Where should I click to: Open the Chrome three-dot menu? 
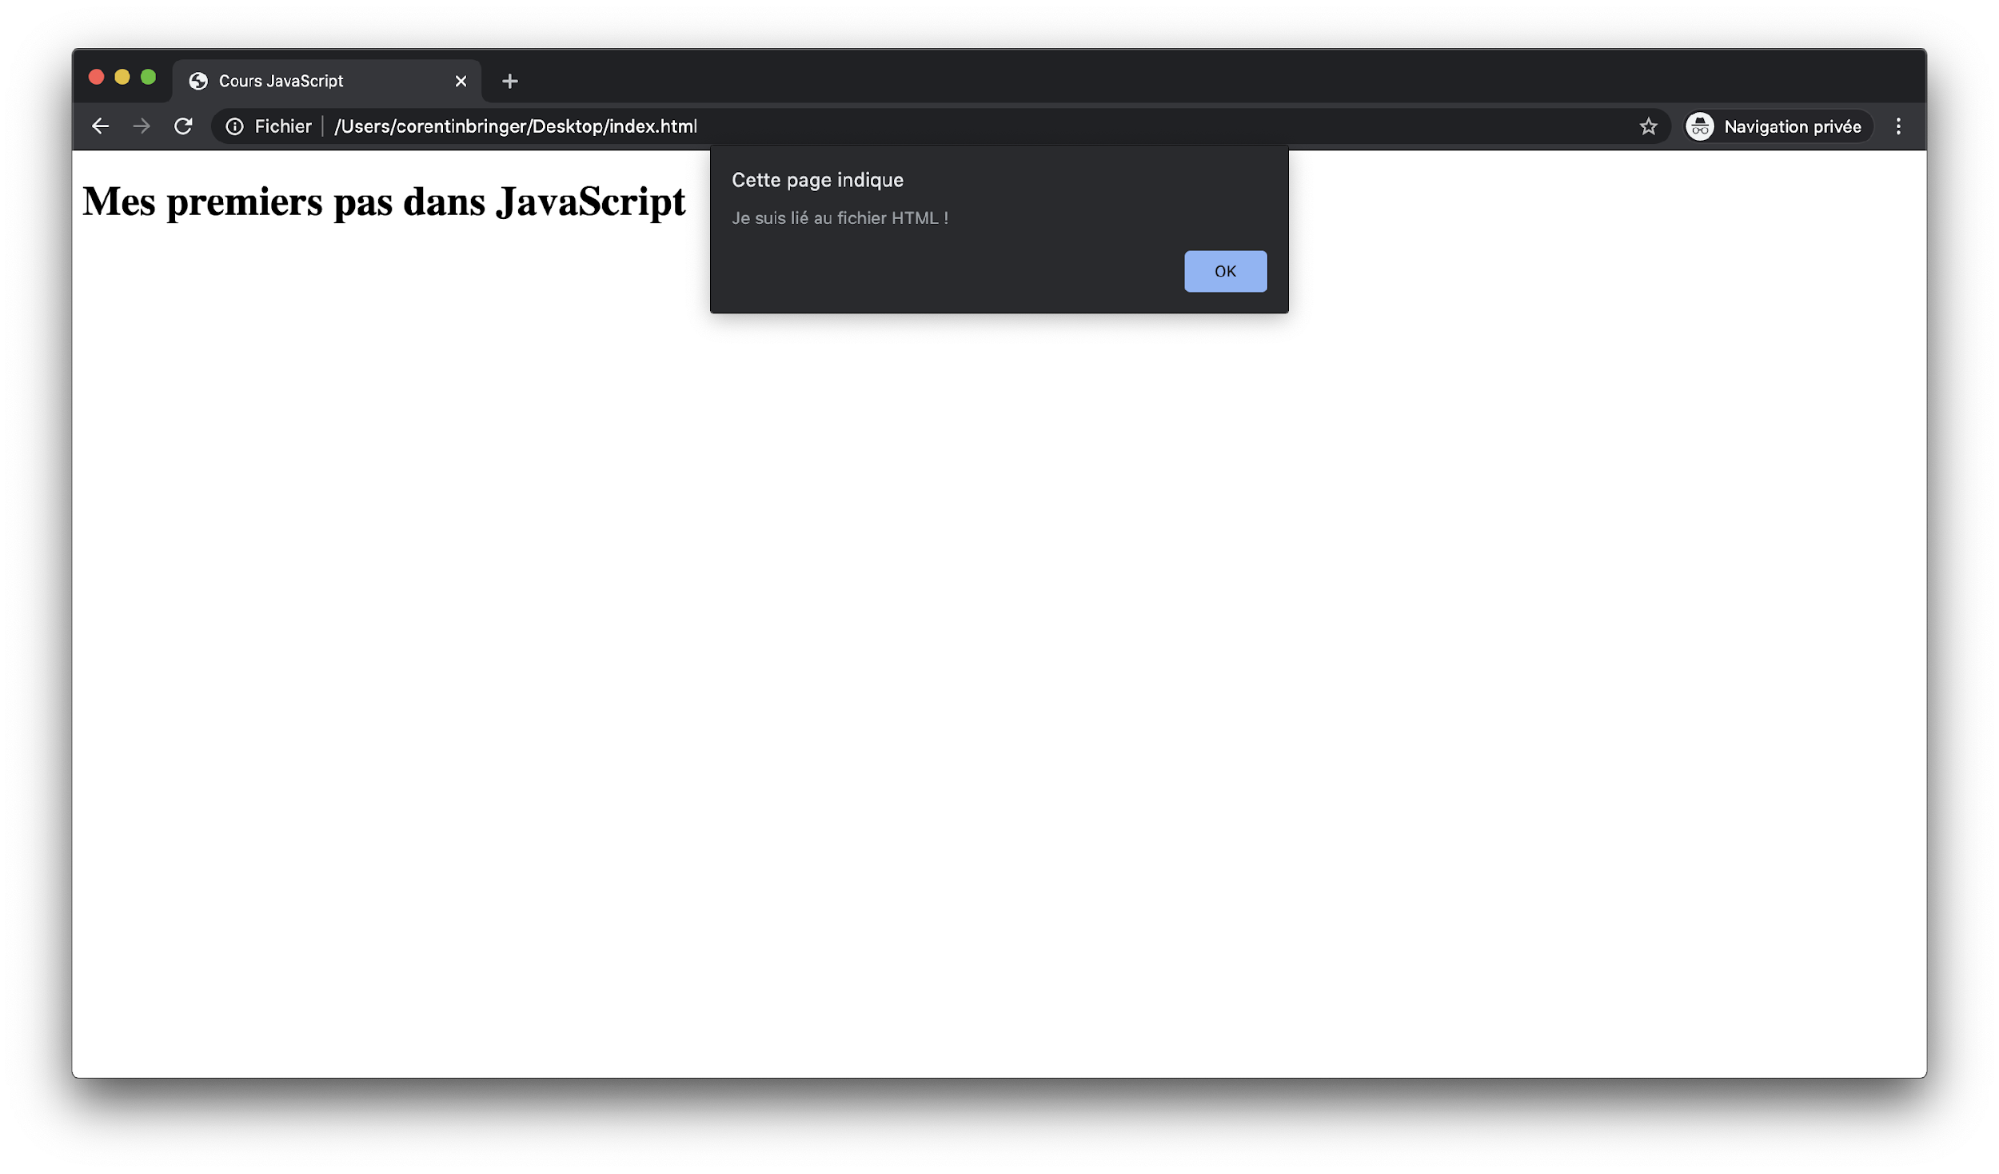(x=1898, y=126)
